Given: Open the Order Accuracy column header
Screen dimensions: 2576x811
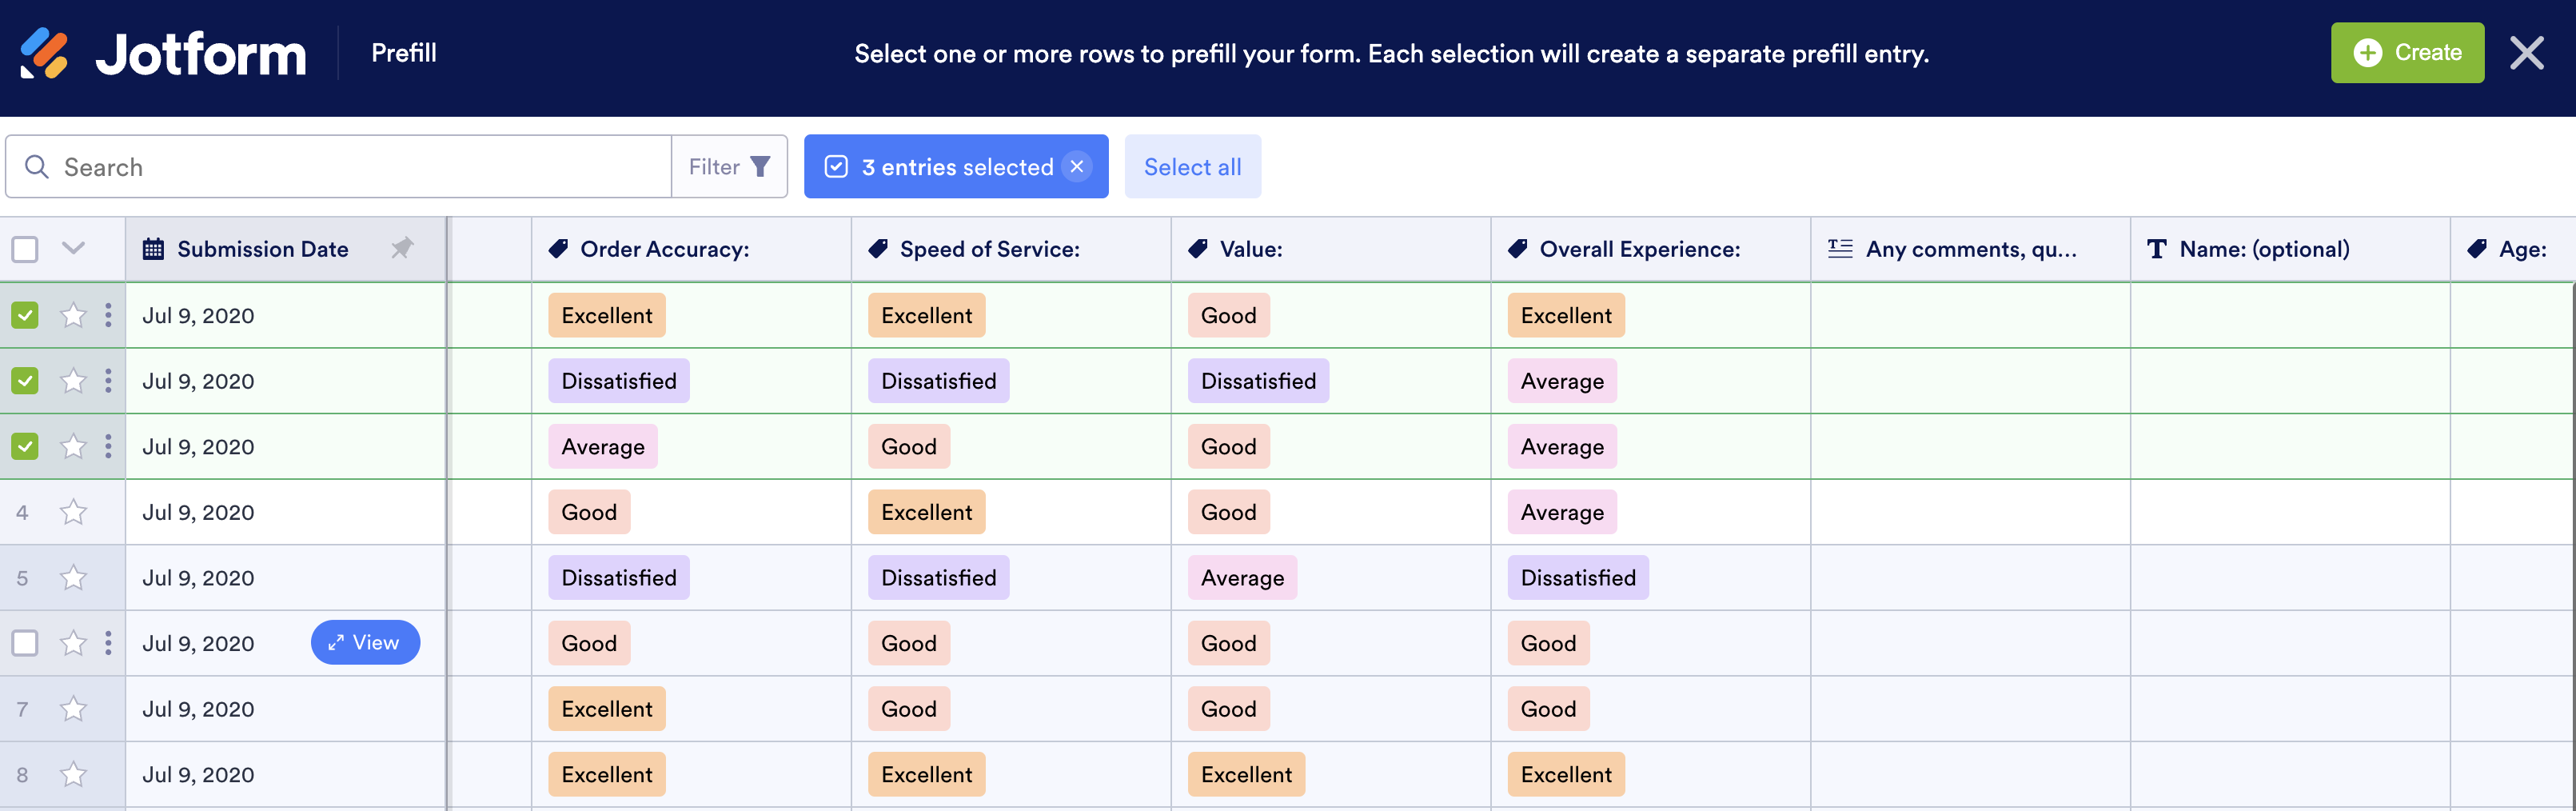Looking at the screenshot, I should [664, 249].
